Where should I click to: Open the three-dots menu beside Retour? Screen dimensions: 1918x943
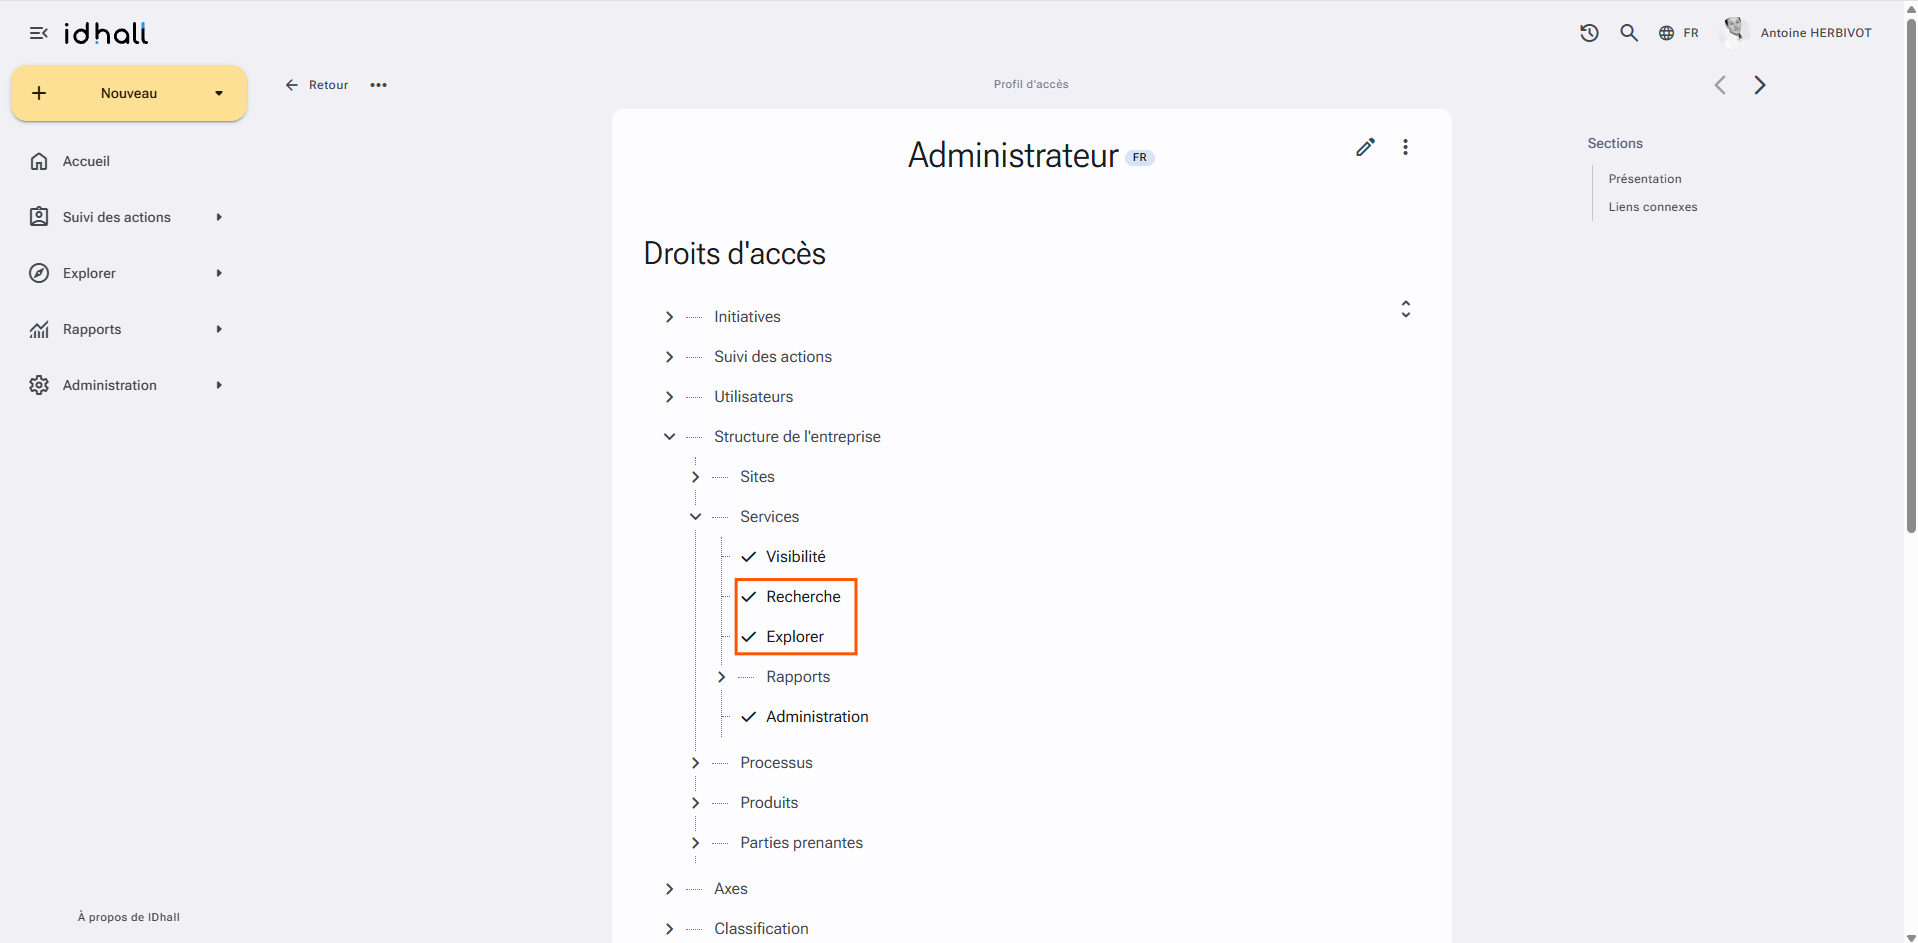point(378,85)
